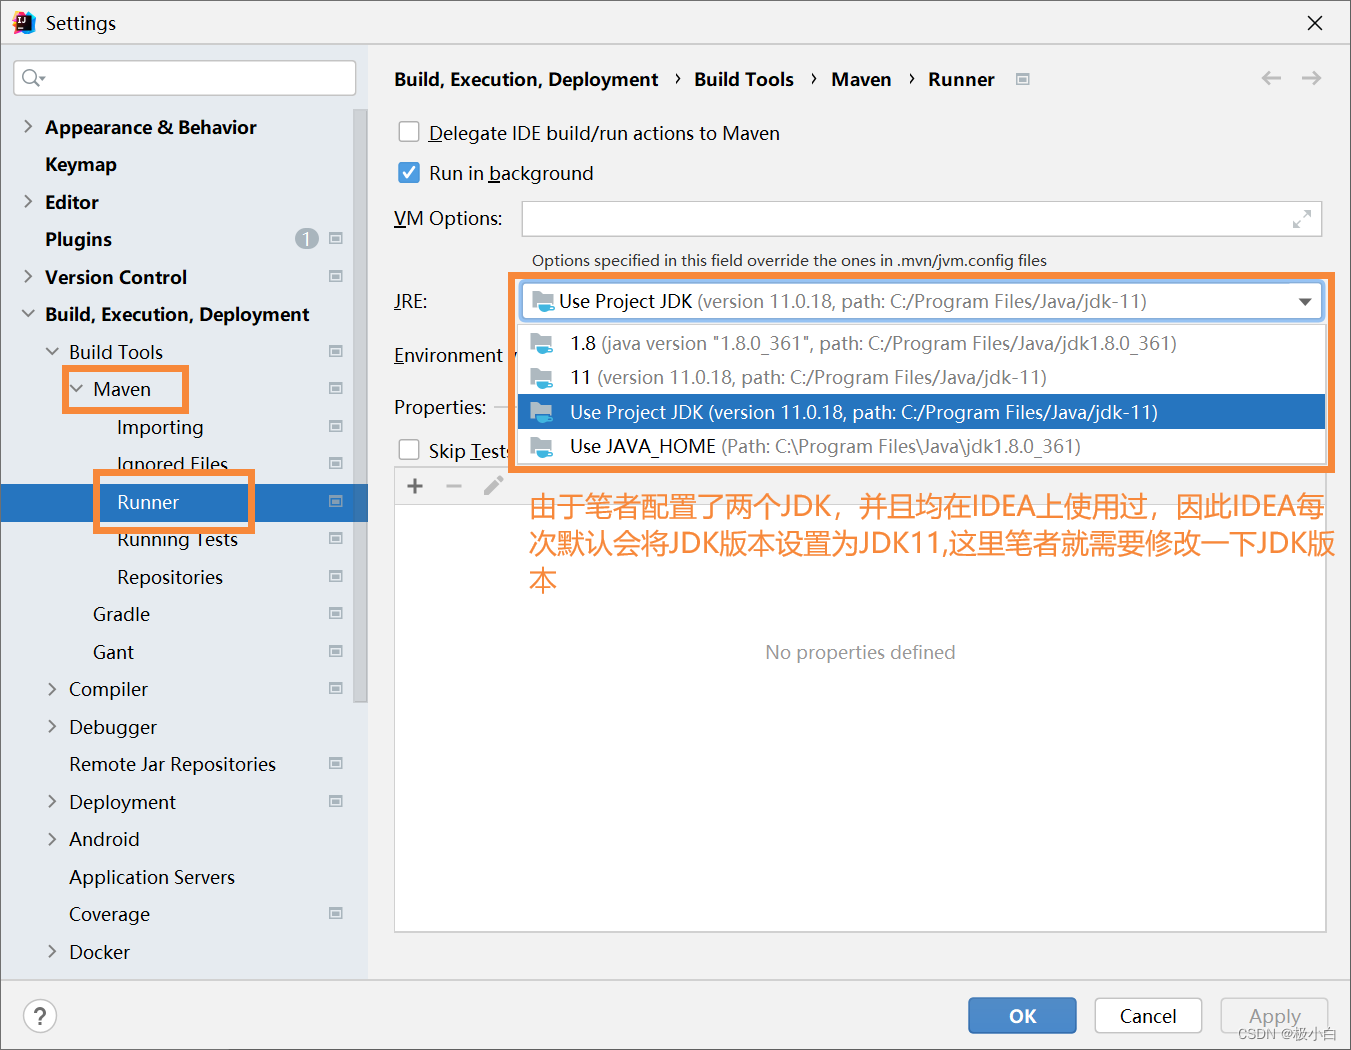Click project-level icon beside Build Tools
Screen dimensions: 1351x1050
[x=336, y=351]
